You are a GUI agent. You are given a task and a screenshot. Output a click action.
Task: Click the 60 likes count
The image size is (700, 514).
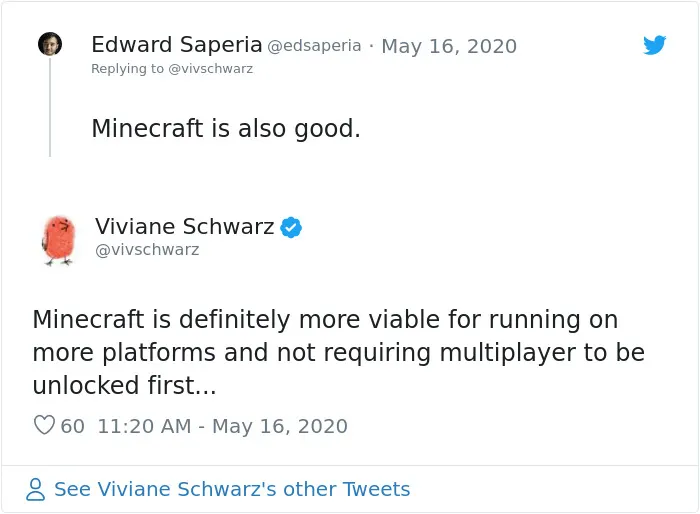pos(72,426)
